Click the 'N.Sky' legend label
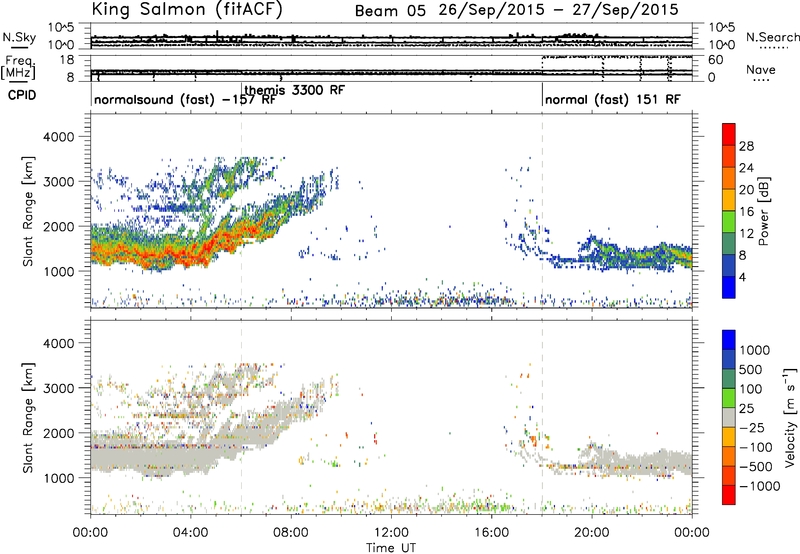This screenshot has width=800, height=554. [x=19, y=37]
